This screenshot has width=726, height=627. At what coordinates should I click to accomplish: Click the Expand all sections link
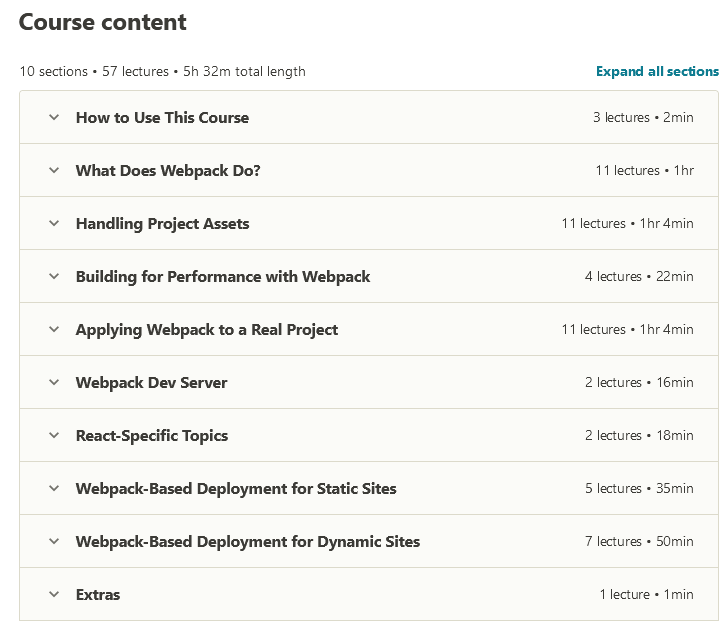pyautogui.click(x=657, y=71)
